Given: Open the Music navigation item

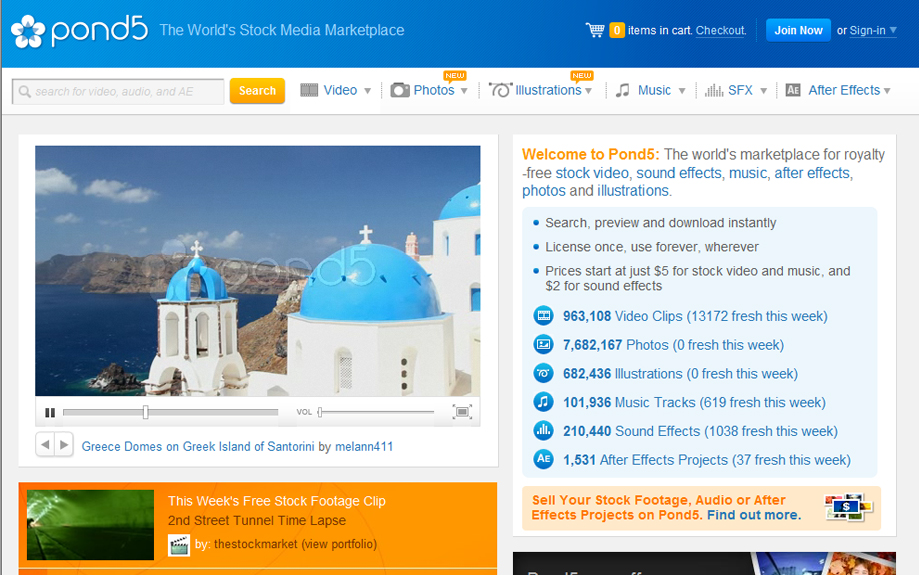Looking at the screenshot, I should [x=654, y=90].
